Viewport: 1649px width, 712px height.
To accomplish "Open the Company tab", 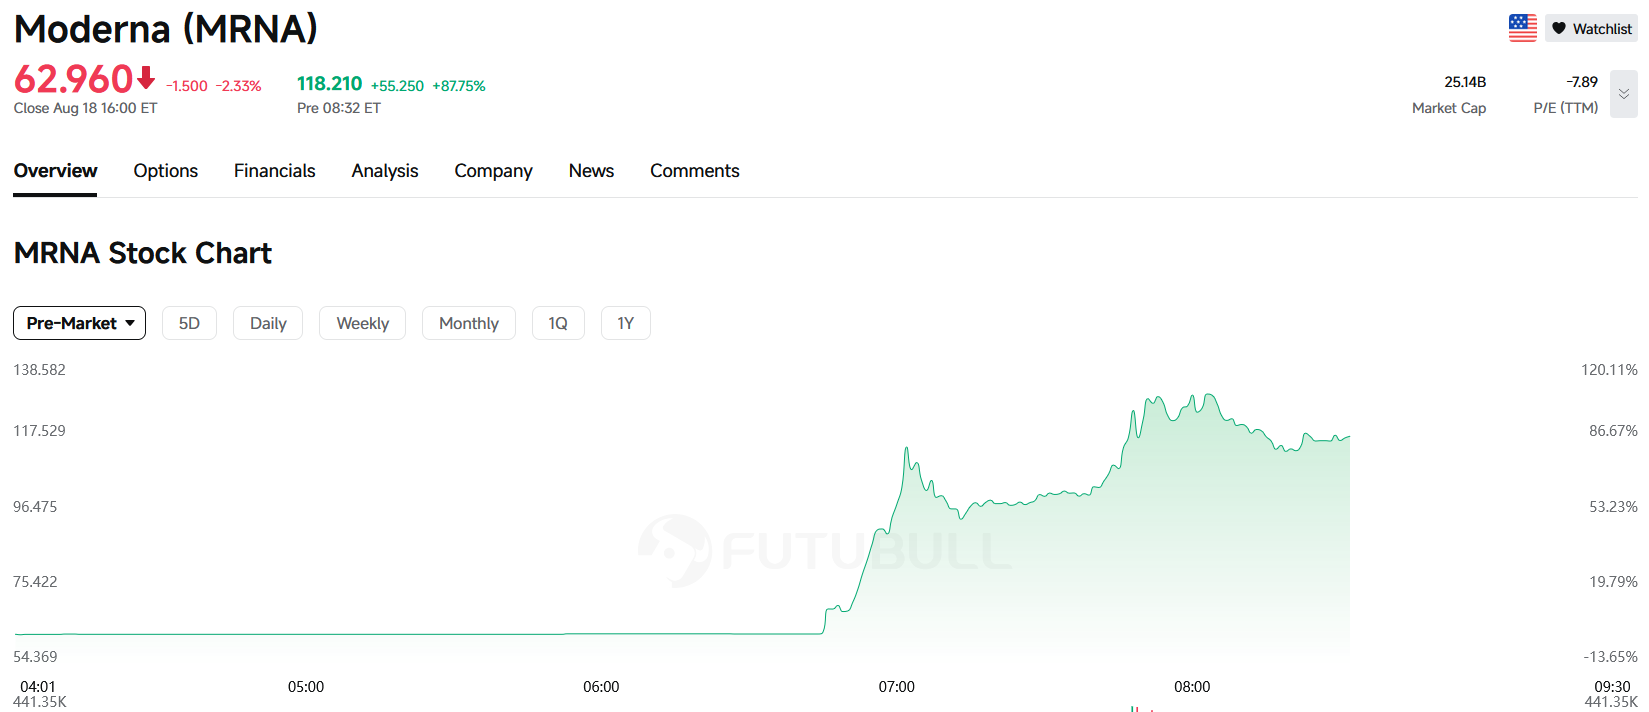I will pos(493,171).
